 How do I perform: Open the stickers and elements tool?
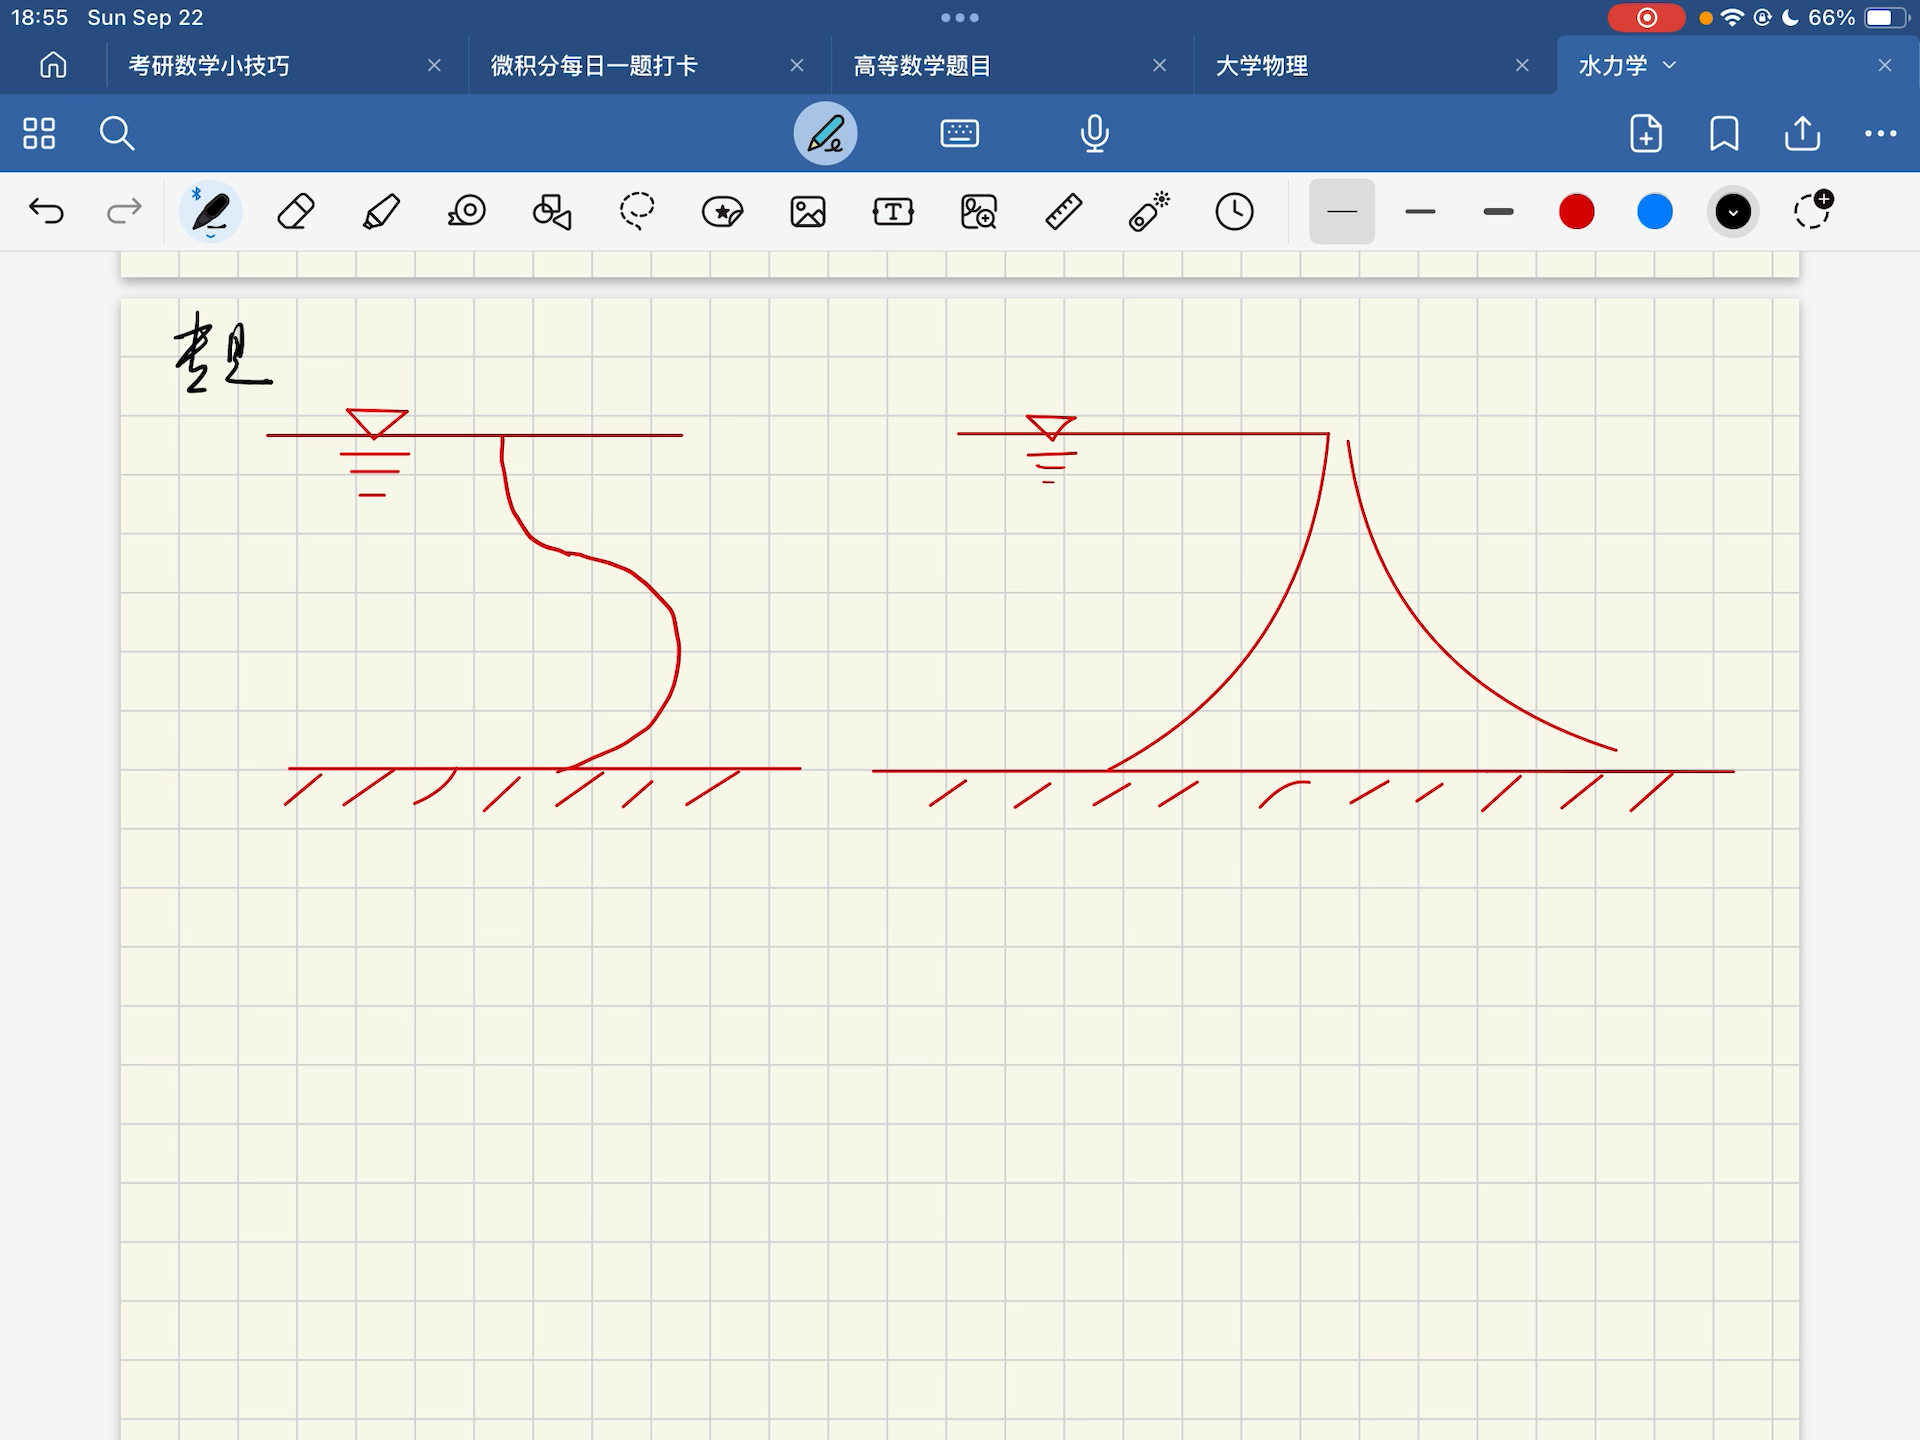[x=722, y=212]
